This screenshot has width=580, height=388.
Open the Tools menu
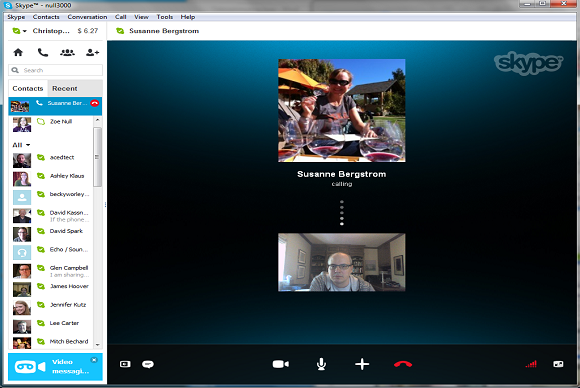[165, 17]
